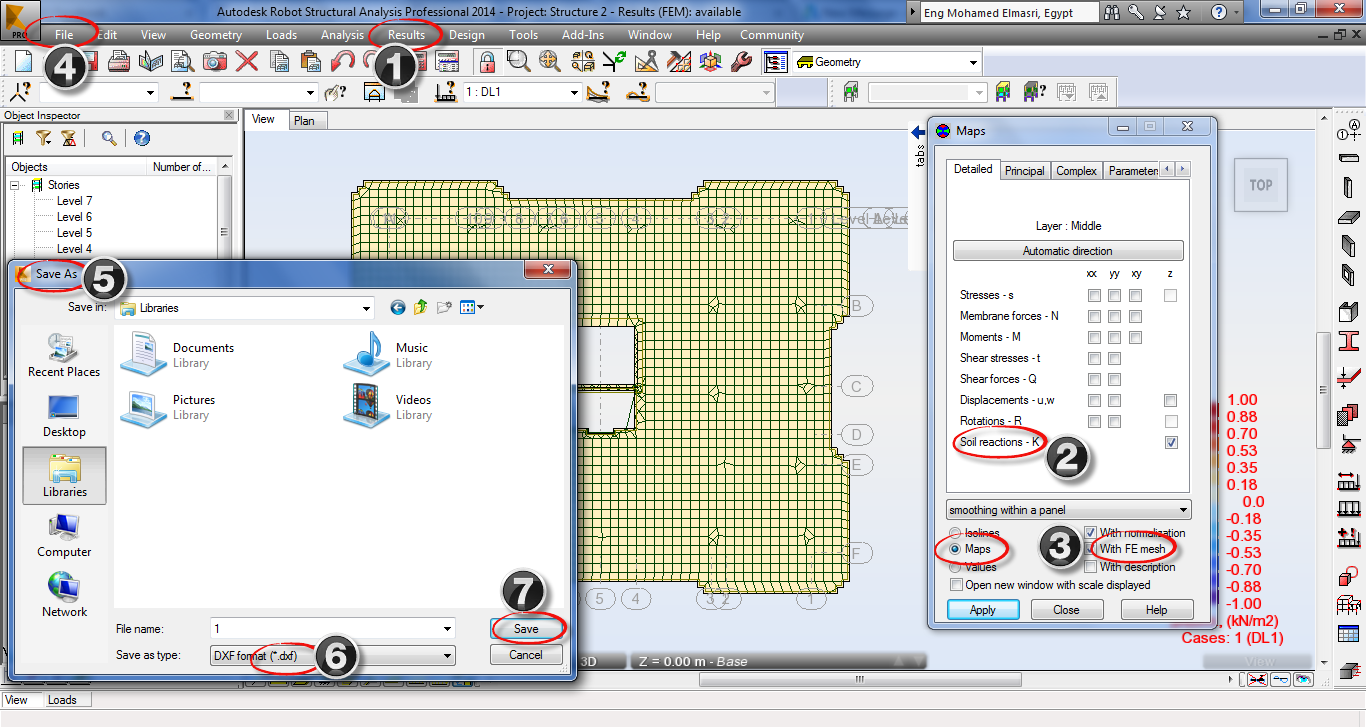Click the tables grid icon in right toolbar
The width and height of the screenshot is (1366, 727).
(x=1349, y=633)
